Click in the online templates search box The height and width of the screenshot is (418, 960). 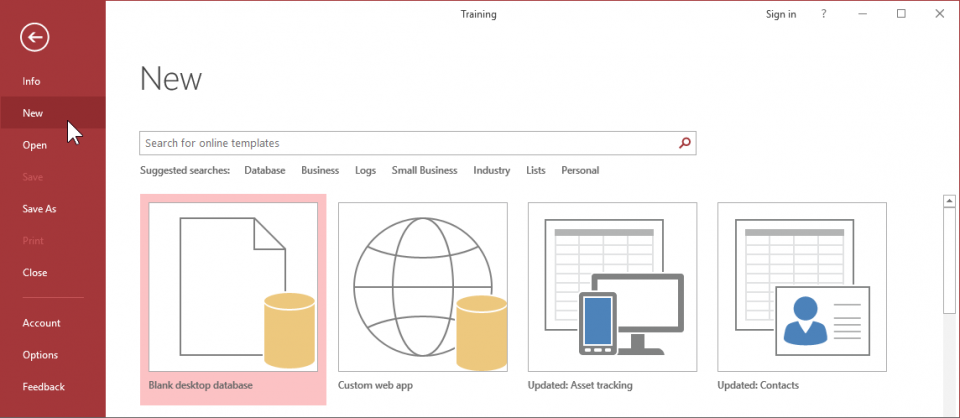click(408, 143)
